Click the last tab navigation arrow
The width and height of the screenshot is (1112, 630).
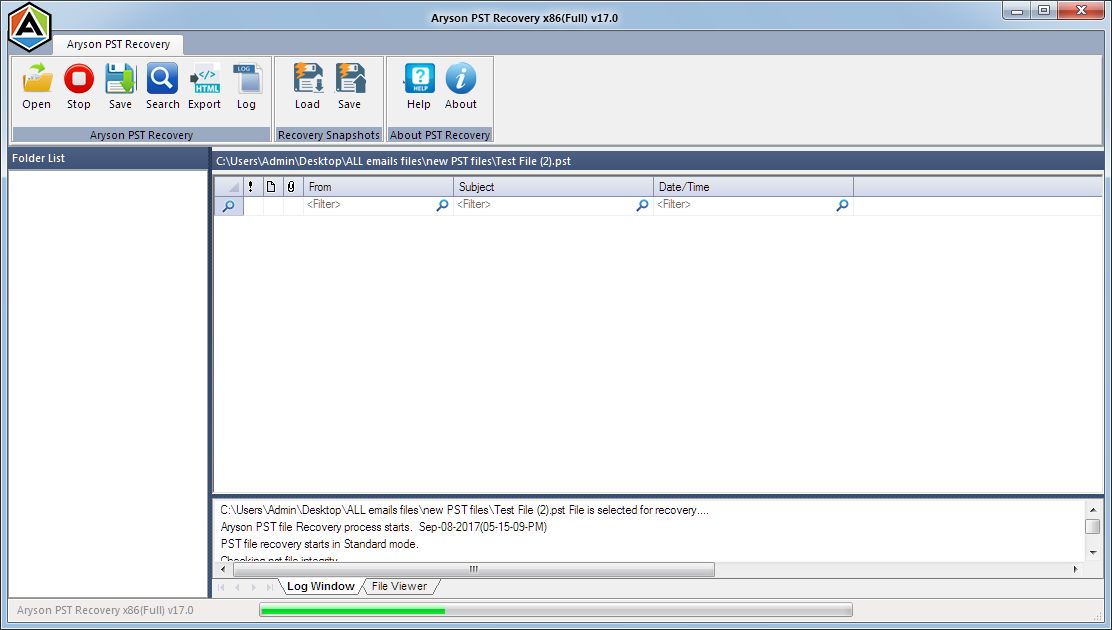coord(269,587)
